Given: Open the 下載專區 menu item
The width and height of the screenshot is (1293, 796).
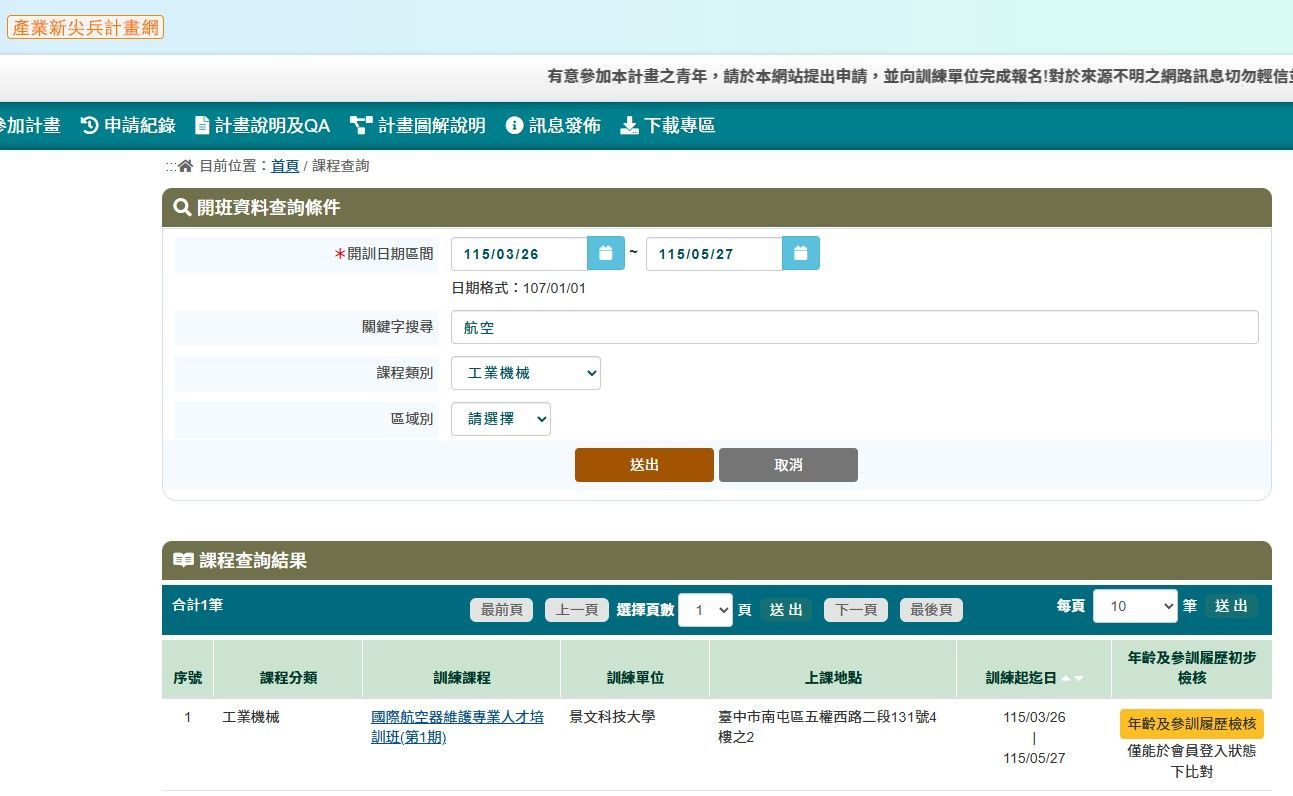Looking at the screenshot, I should [x=668, y=125].
